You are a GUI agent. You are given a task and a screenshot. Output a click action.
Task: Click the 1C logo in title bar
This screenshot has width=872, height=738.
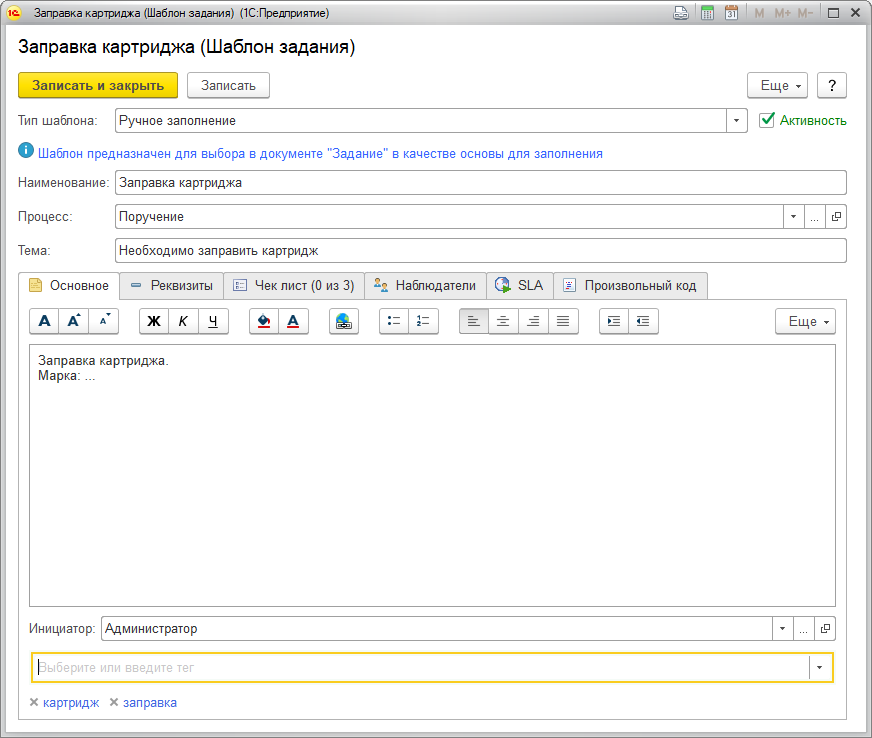tap(14, 13)
